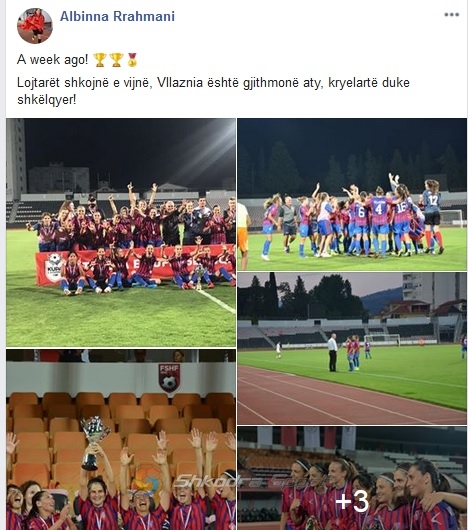This screenshot has height=530, width=468.
Task: Click the man in white shirt on field
Action: (x=332, y=353)
